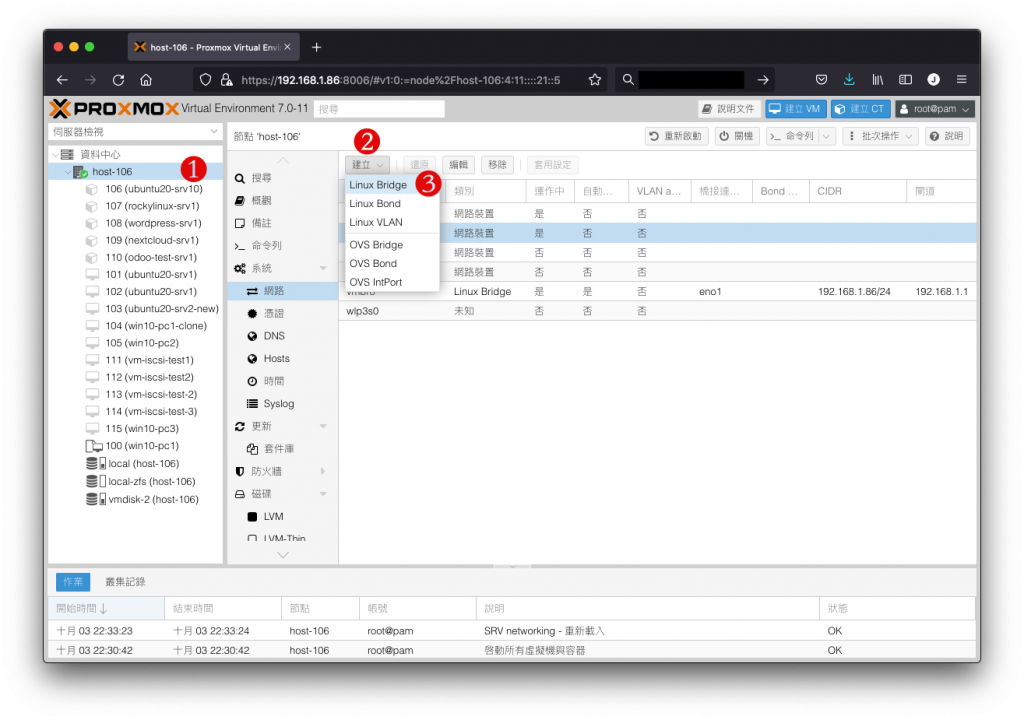Viewport: 1024px width, 720px height.
Task: Choose OVS Bond from the menu
Action: click(x=391, y=264)
